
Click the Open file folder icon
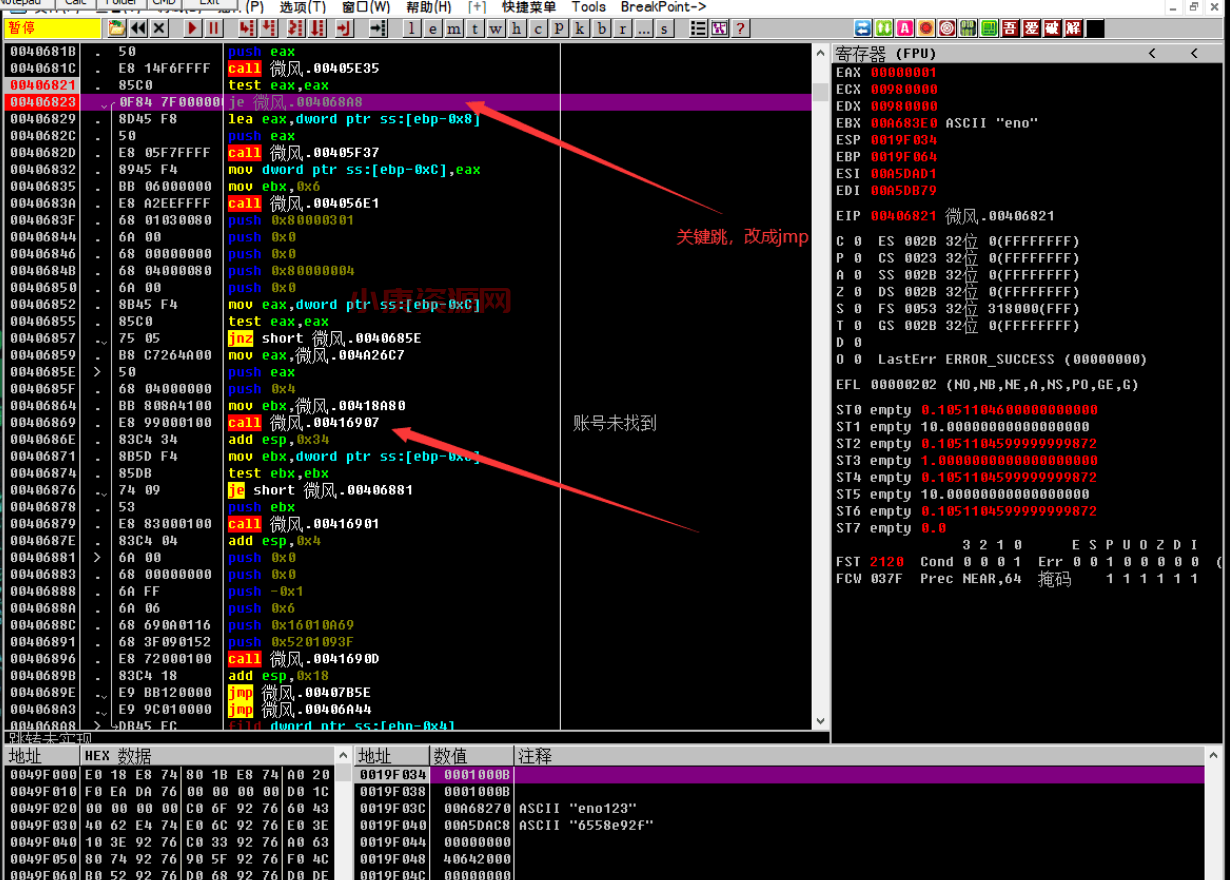click(x=117, y=29)
